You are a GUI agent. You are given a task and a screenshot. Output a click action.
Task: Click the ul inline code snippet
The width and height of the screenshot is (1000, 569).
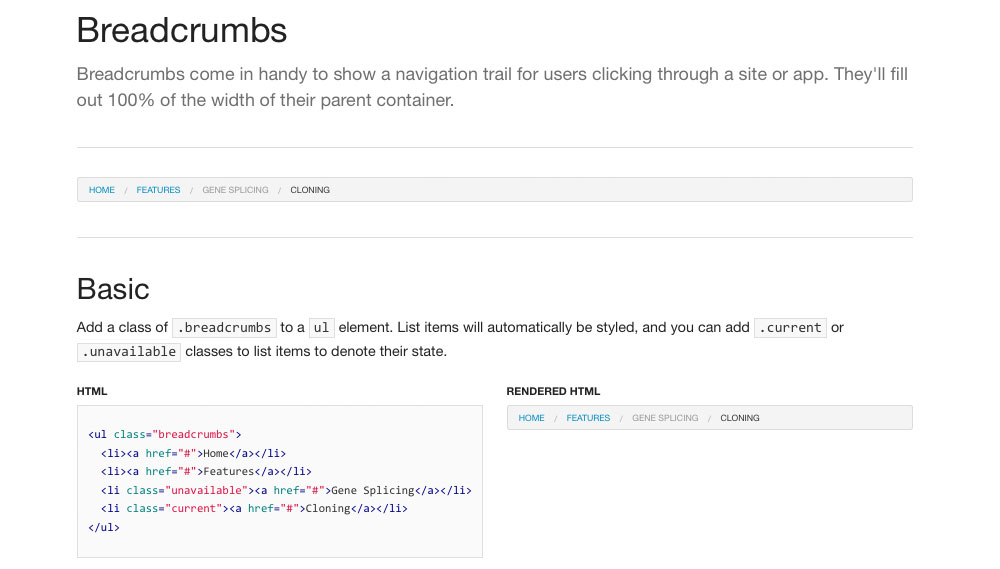[x=321, y=328]
